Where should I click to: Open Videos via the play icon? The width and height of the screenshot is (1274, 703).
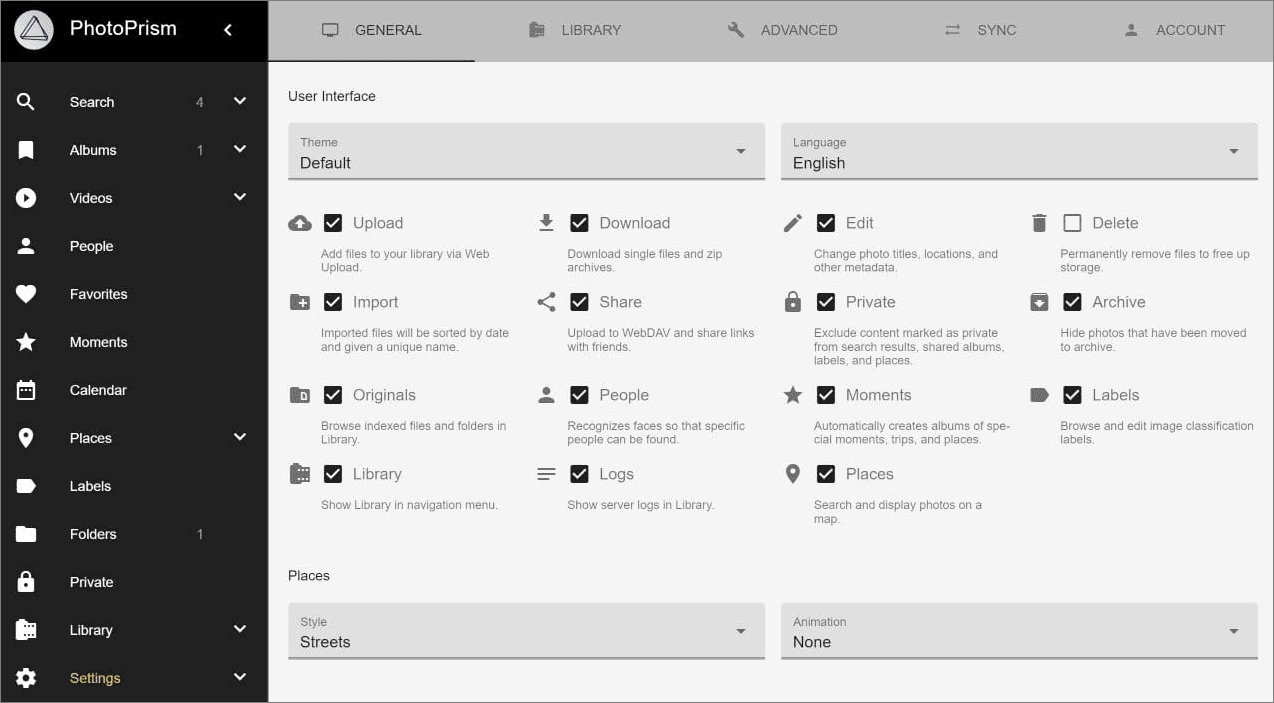coord(25,197)
